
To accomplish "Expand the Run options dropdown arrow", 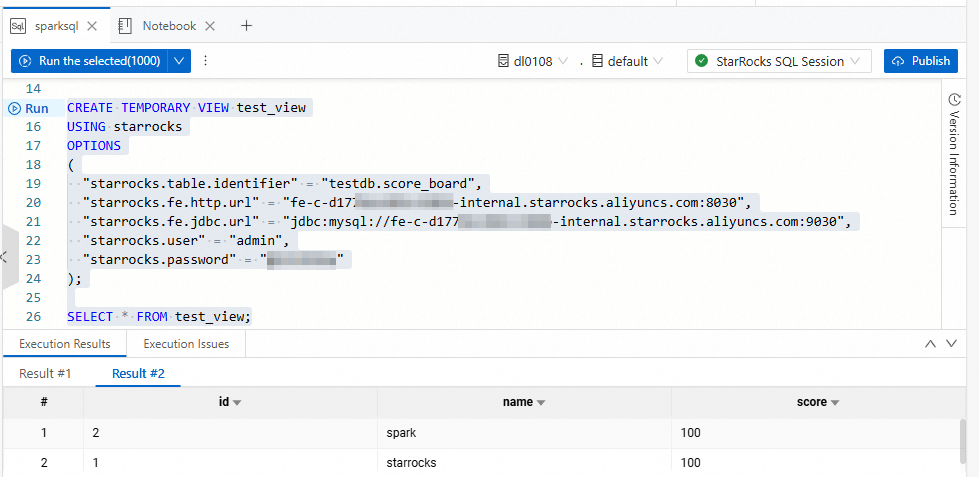I will point(180,61).
